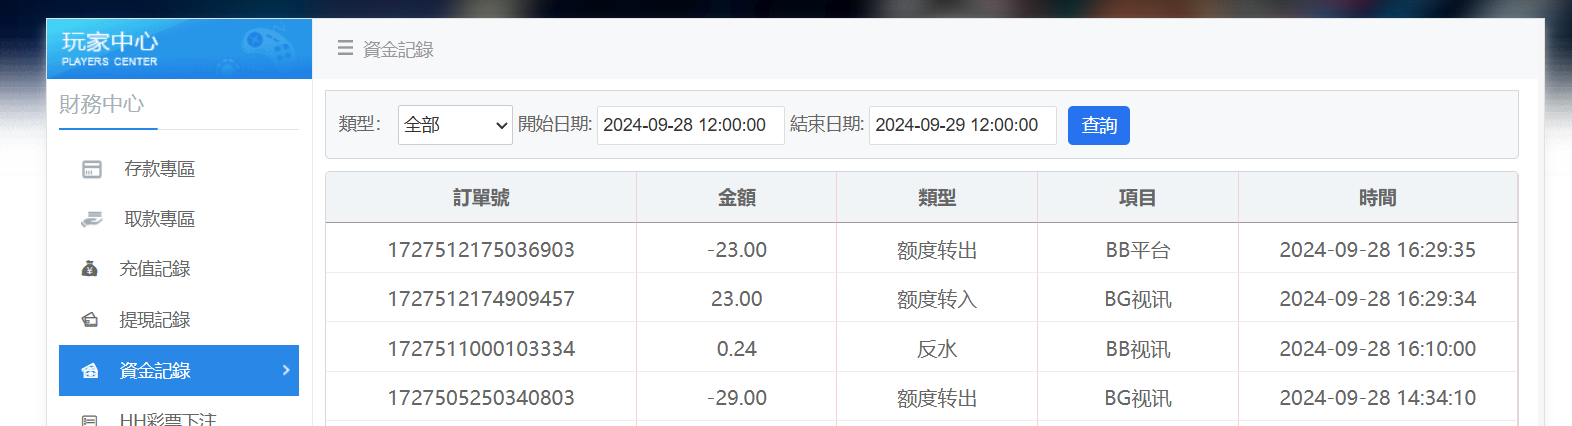Open the 類型 全部 dropdown
Image resolution: width=1572 pixels, height=426 pixels.
pos(455,125)
